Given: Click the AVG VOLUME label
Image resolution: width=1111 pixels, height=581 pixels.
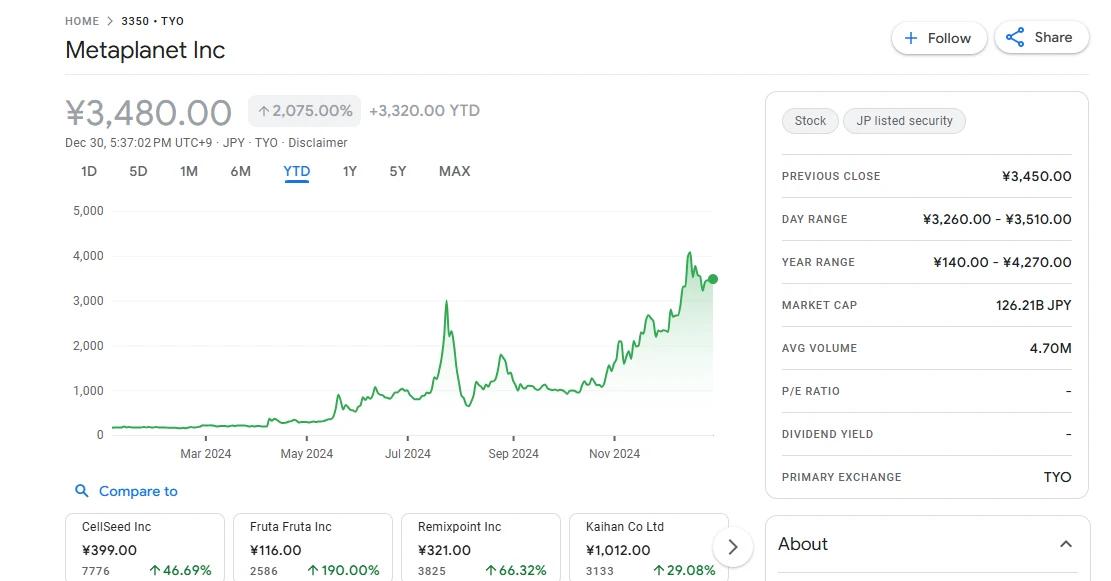Looking at the screenshot, I should 820,349.
